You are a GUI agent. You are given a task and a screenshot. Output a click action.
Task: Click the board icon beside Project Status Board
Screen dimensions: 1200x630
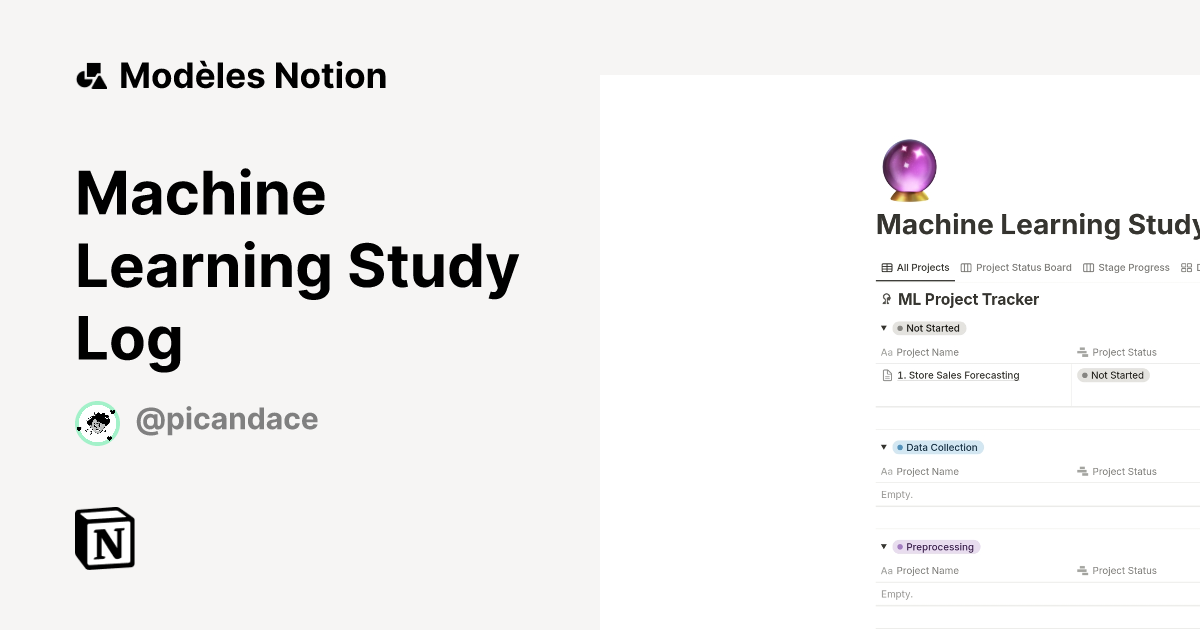966,267
